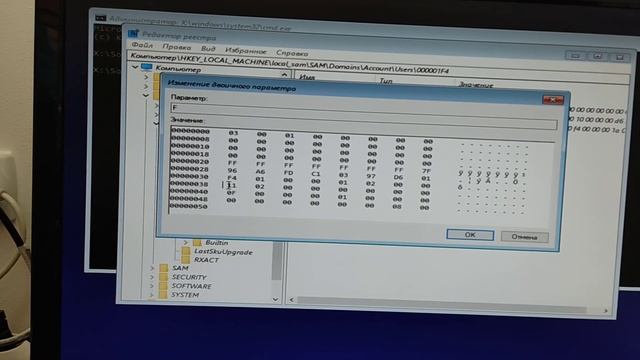Click the Registry Editor title bar icon

[133, 34]
